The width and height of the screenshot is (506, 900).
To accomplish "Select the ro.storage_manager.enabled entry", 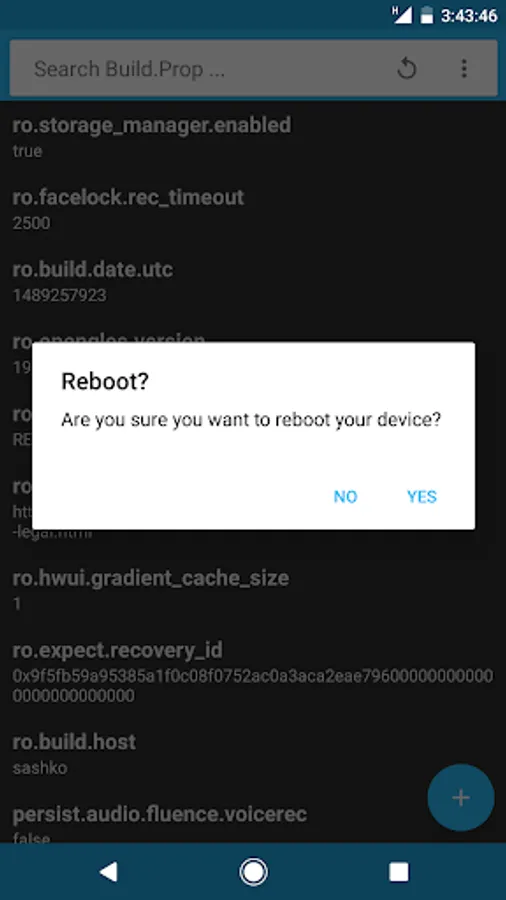I will tap(253, 137).
